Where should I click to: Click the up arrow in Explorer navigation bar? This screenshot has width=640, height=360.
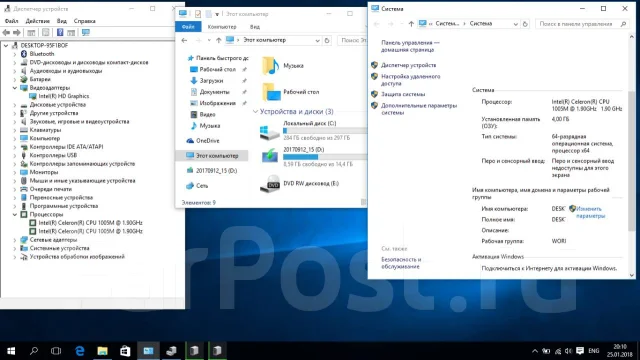pos(218,40)
